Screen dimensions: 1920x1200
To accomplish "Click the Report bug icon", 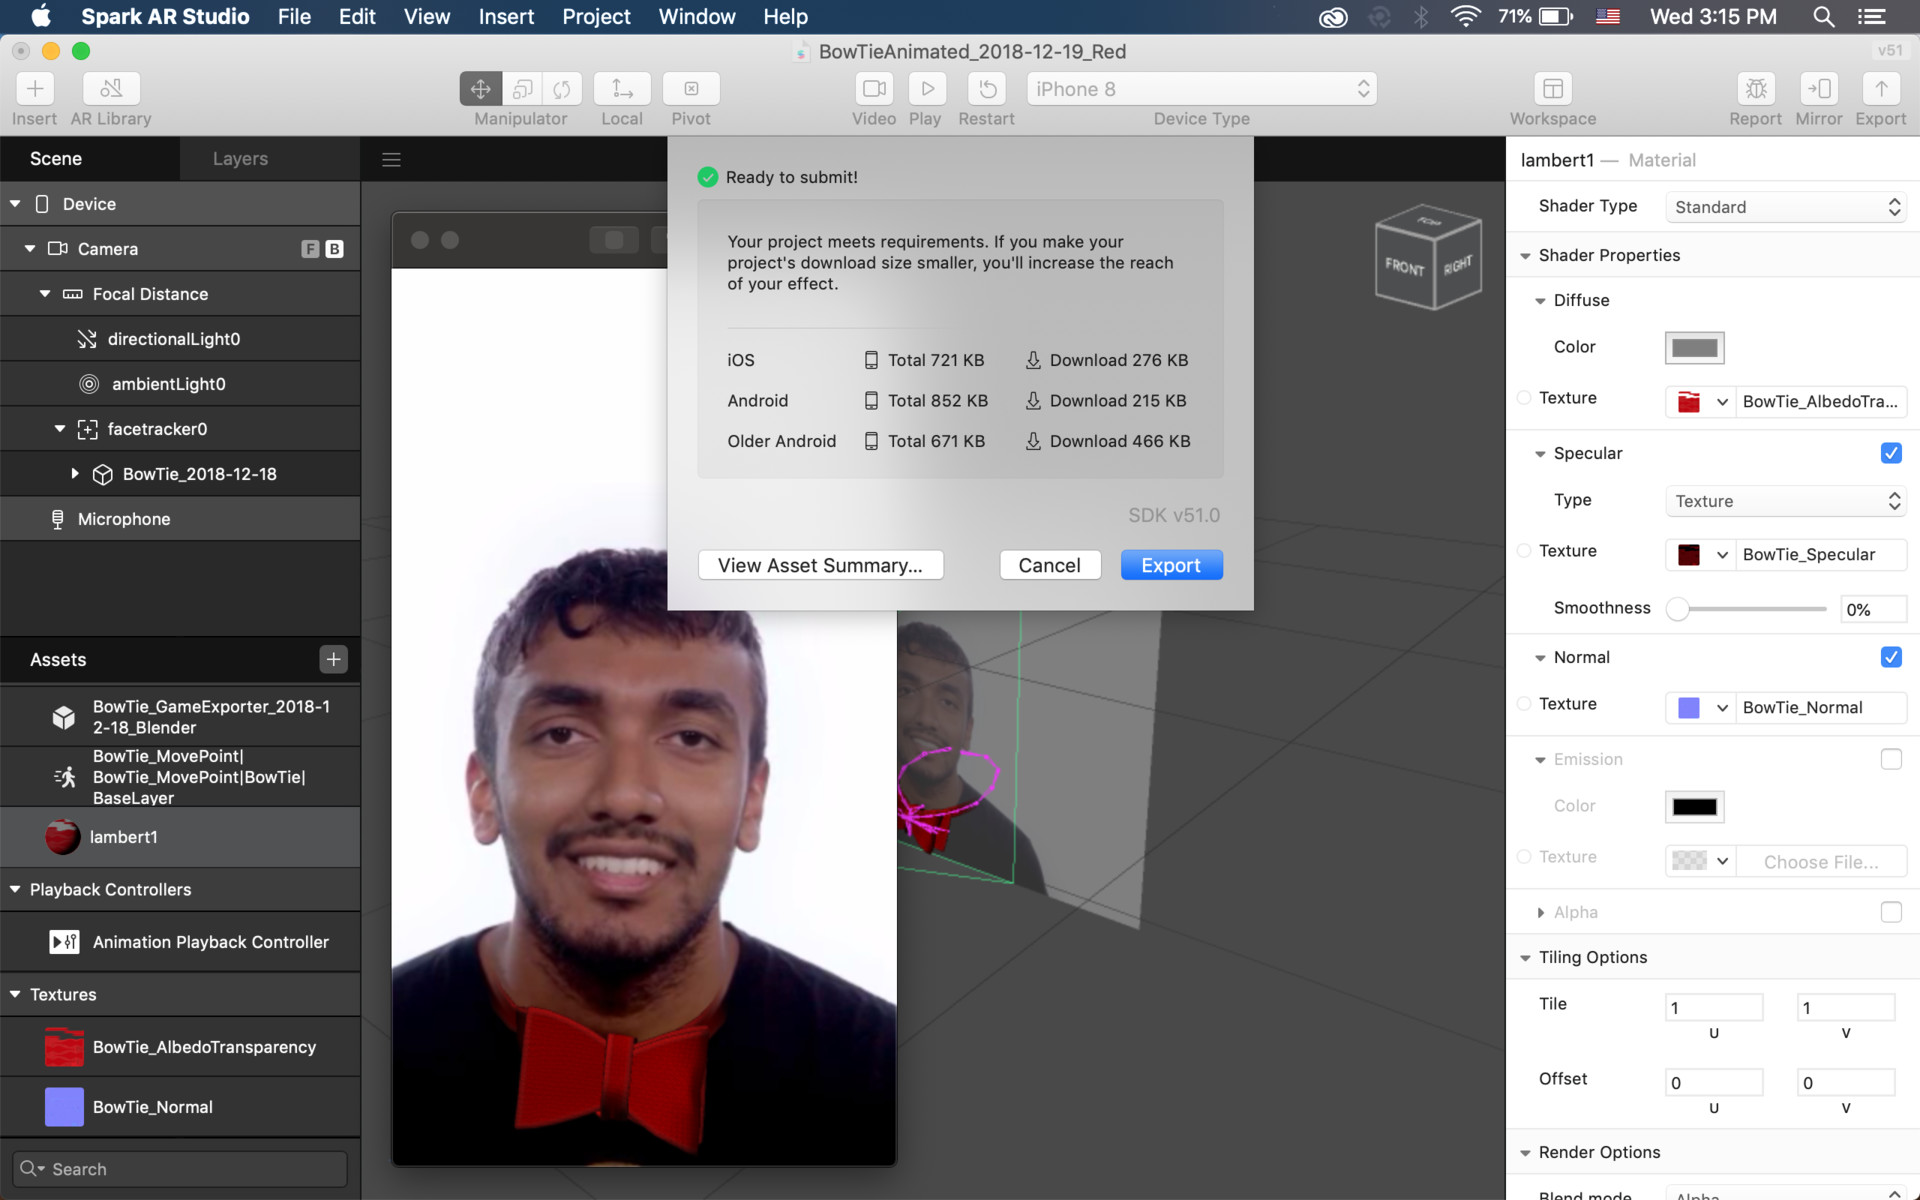I will pos(1756,89).
